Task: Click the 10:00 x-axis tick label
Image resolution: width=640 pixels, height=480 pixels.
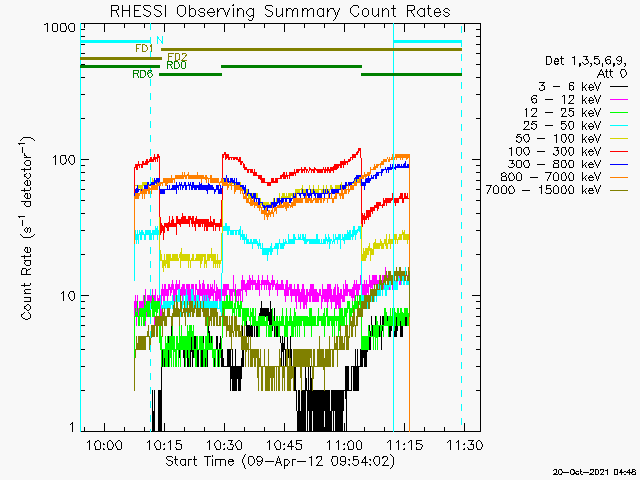Action: click(x=104, y=444)
